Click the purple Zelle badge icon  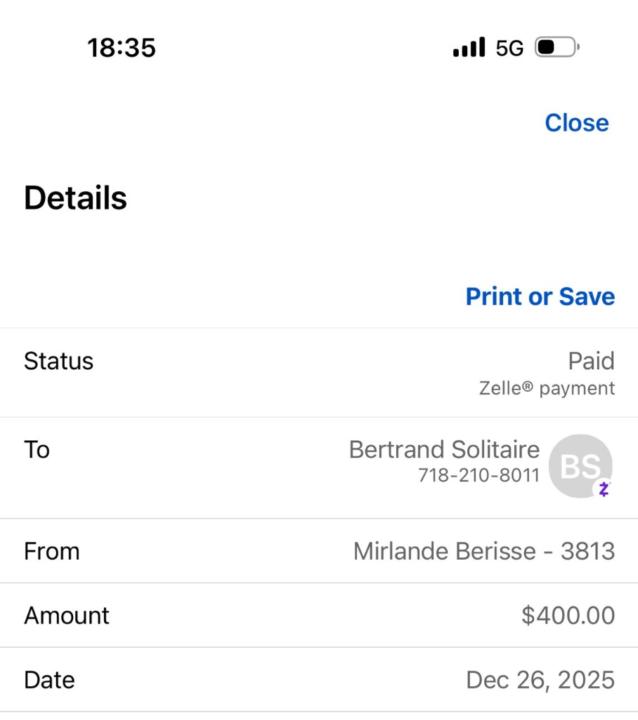(603, 489)
